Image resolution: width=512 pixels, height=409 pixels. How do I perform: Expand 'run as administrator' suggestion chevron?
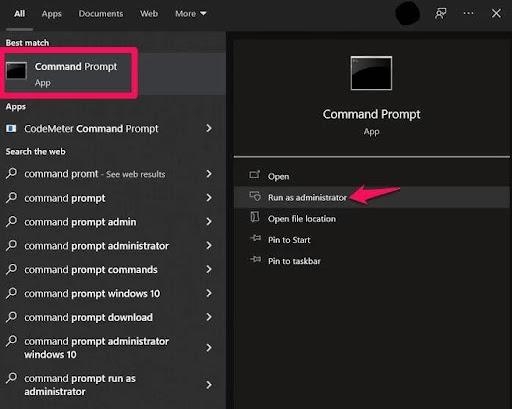tap(209, 385)
